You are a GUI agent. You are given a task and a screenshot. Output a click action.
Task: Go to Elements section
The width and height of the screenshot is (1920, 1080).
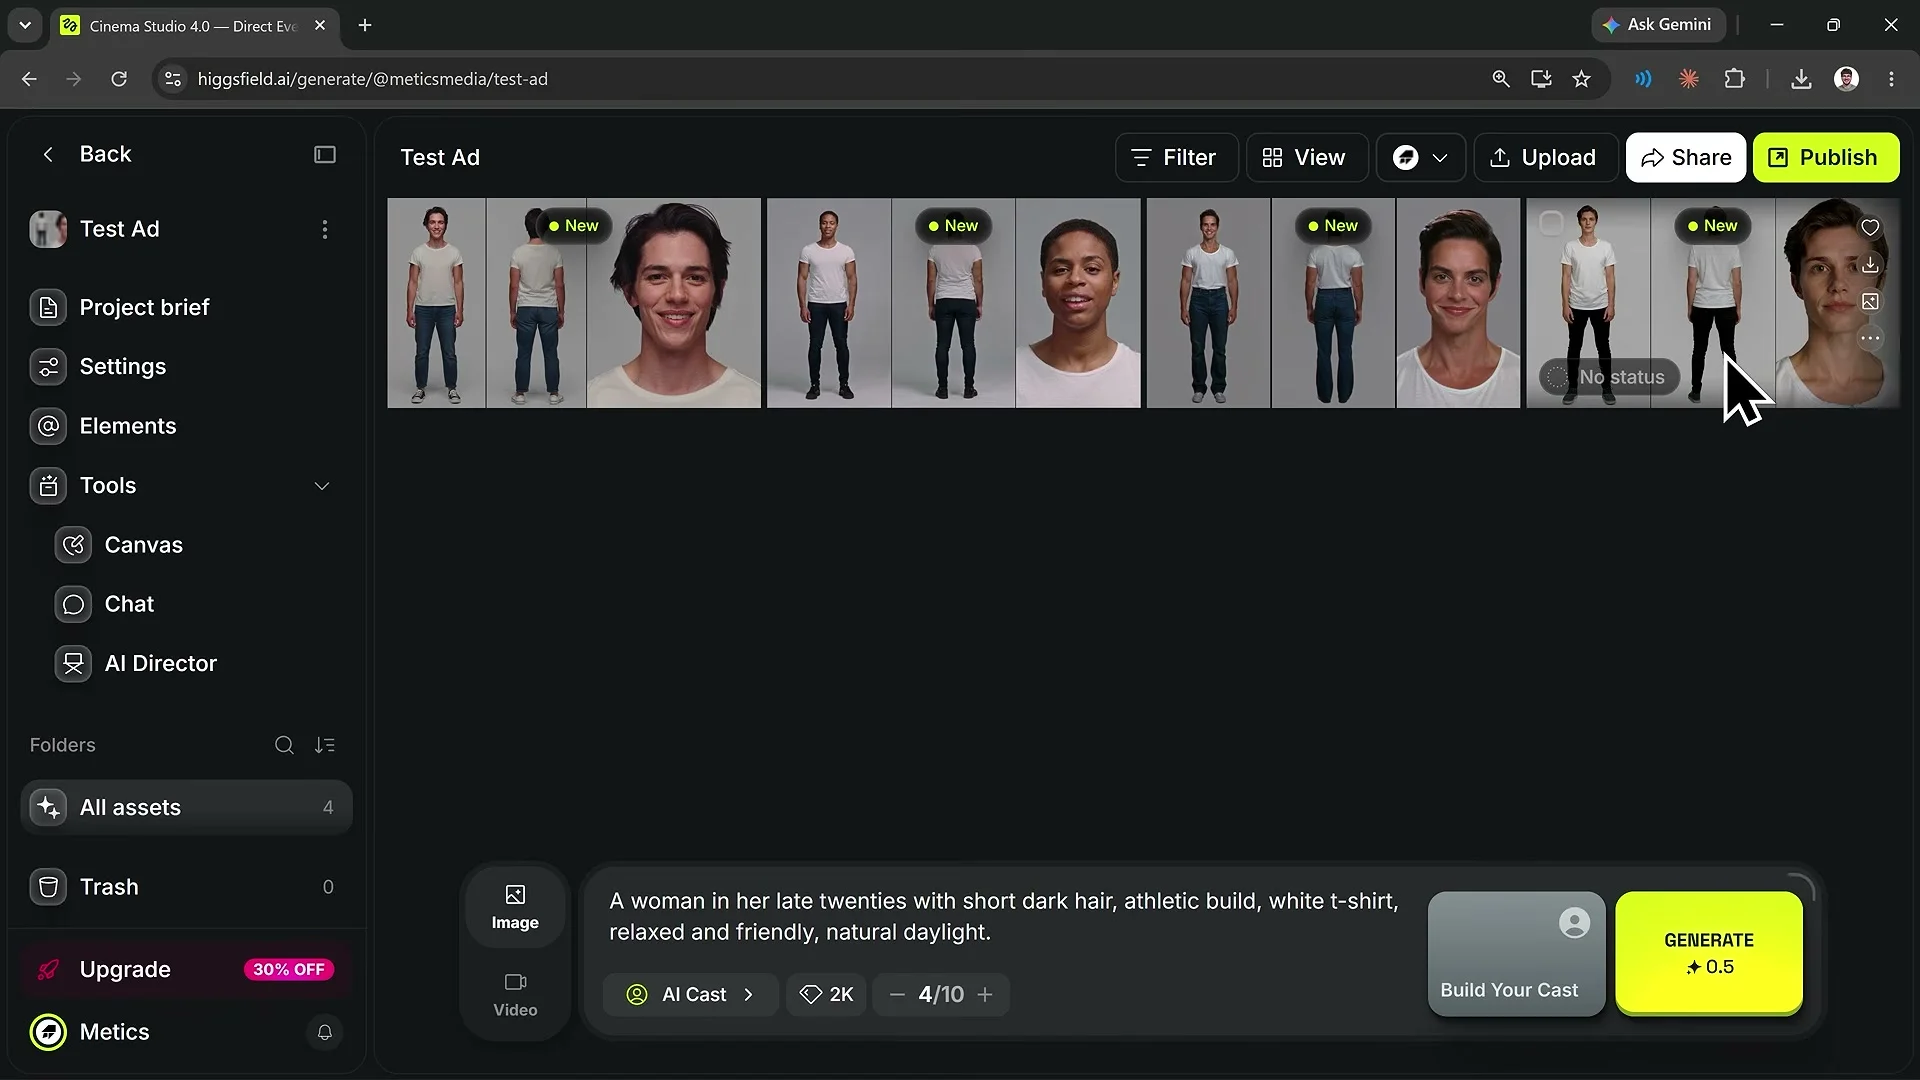(186, 426)
